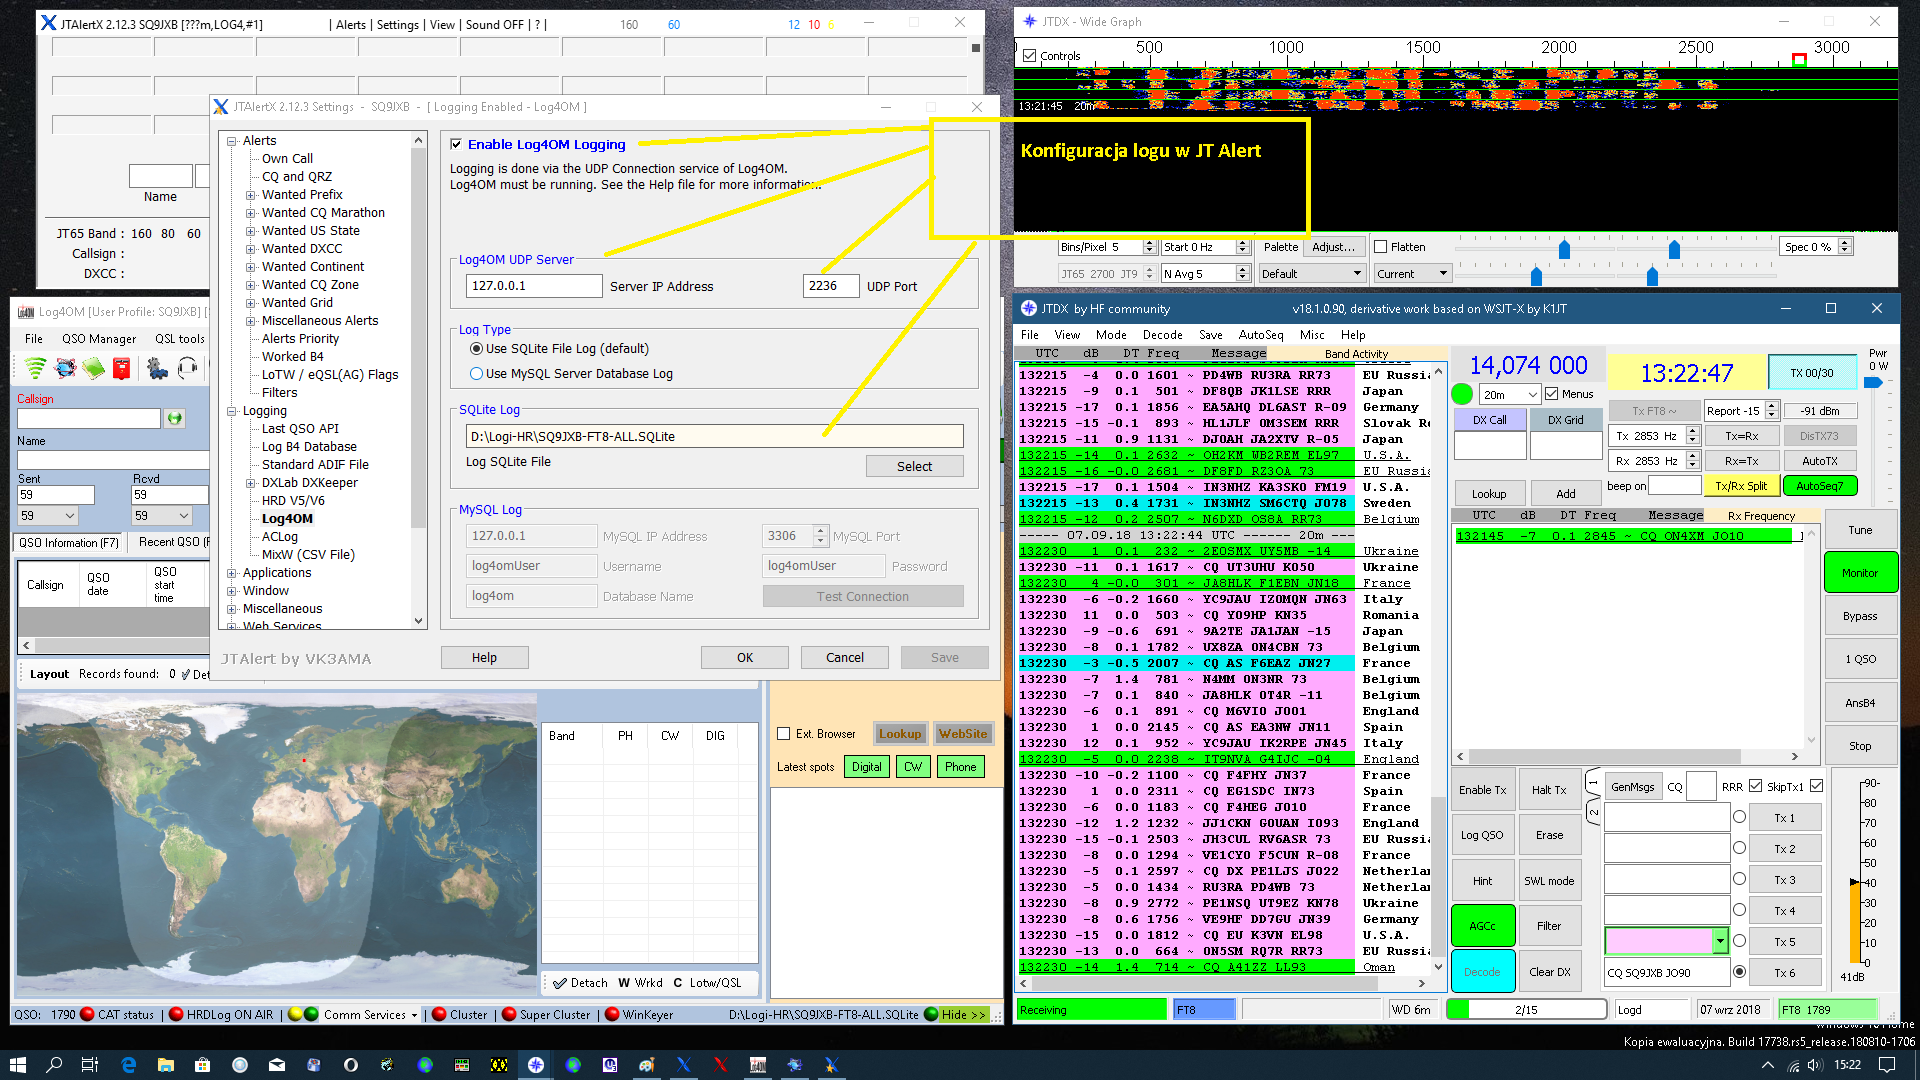Toggle the Menus checkbox in JTDX
This screenshot has height=1080, width=1920.
pyautogui.click(x=1552, y=394)
